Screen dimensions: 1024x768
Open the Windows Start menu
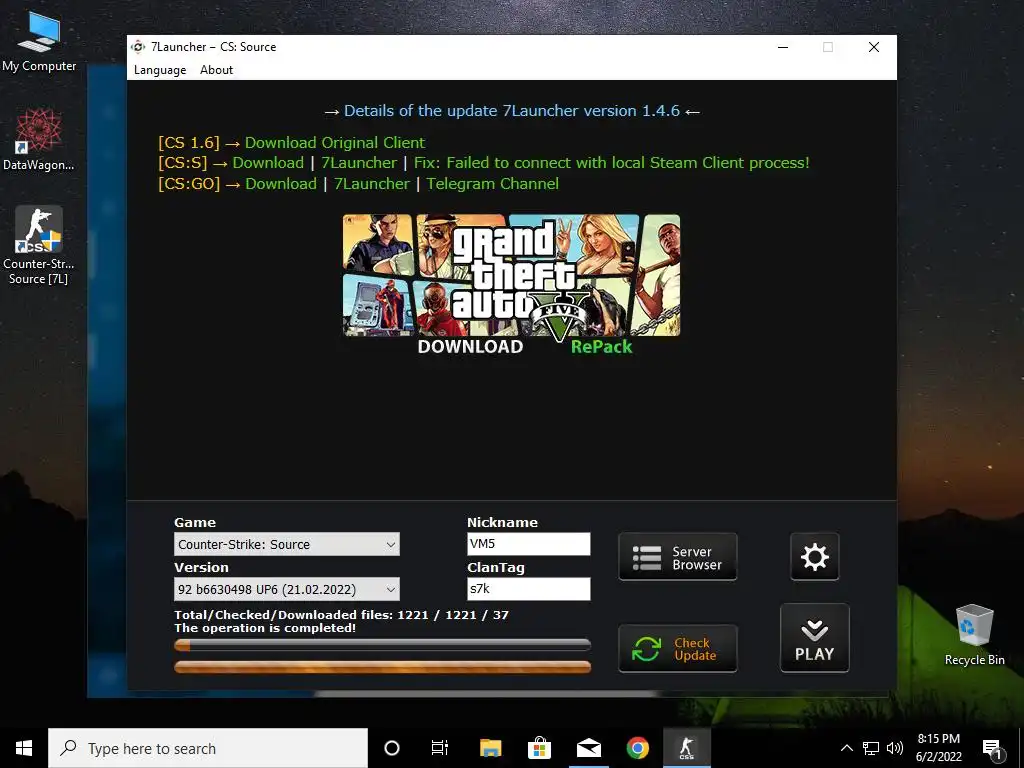pyautogui.click(x=24, y=748)
